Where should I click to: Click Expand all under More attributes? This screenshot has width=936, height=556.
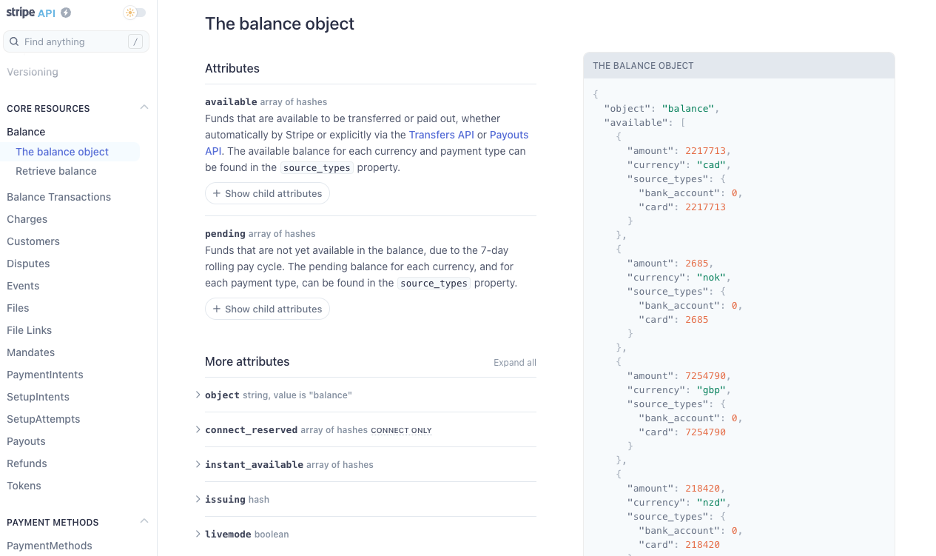515,363
